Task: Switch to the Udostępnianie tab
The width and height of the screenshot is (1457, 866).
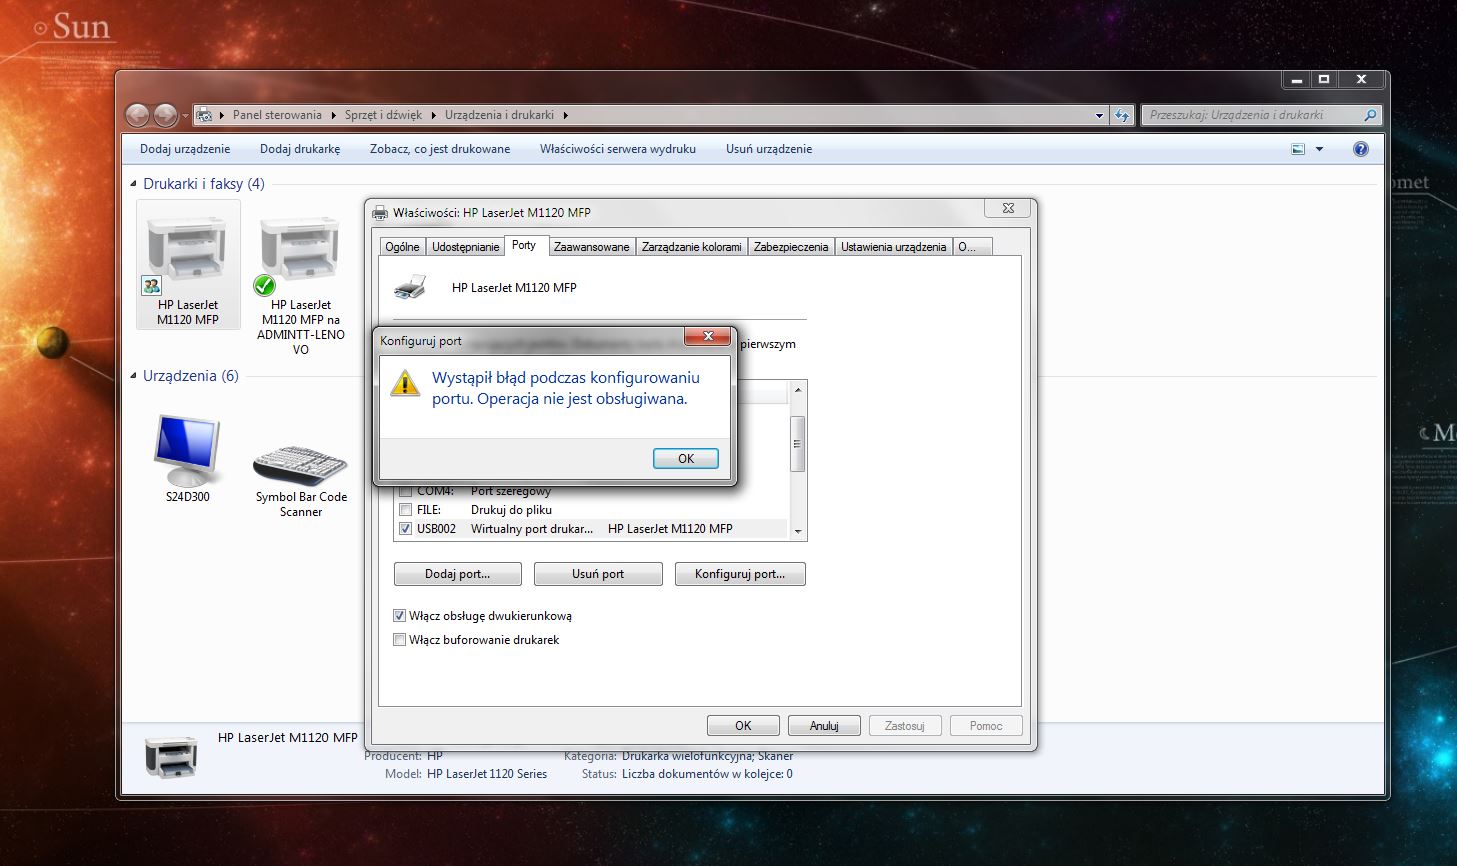Action: pos(465,247)
